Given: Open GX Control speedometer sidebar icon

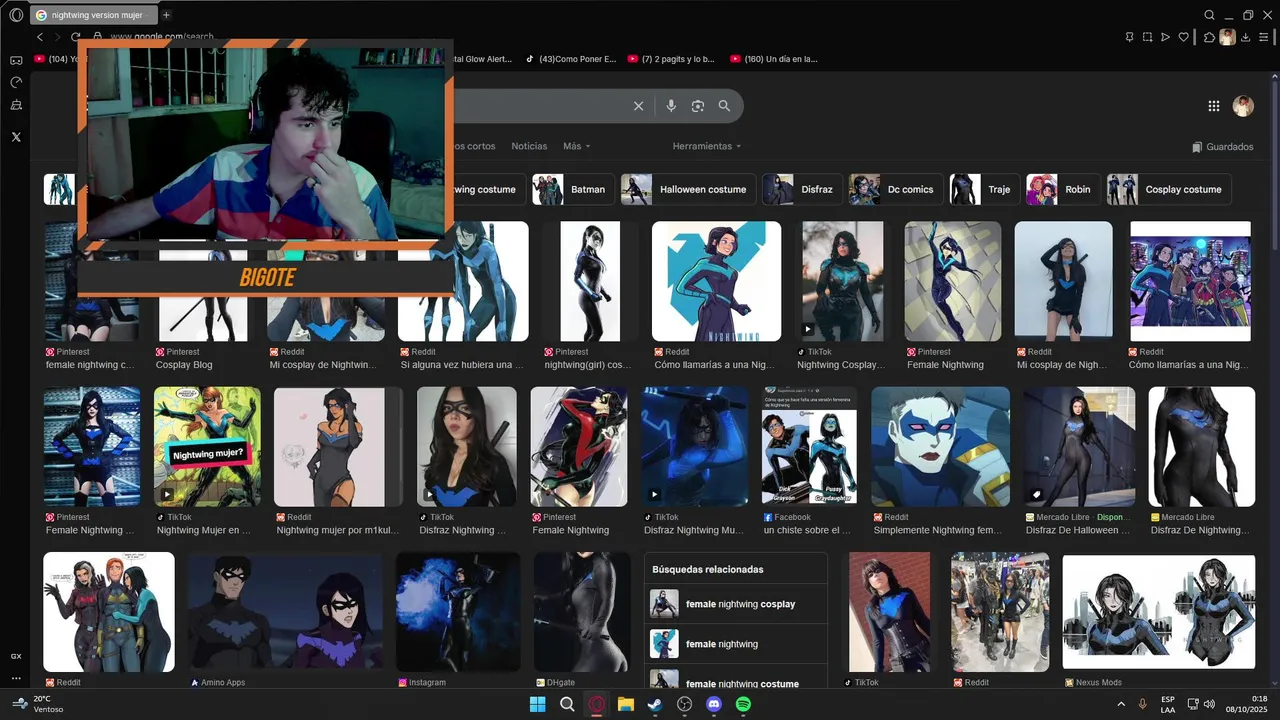Looking at the screenshot, I should [16, 82].
